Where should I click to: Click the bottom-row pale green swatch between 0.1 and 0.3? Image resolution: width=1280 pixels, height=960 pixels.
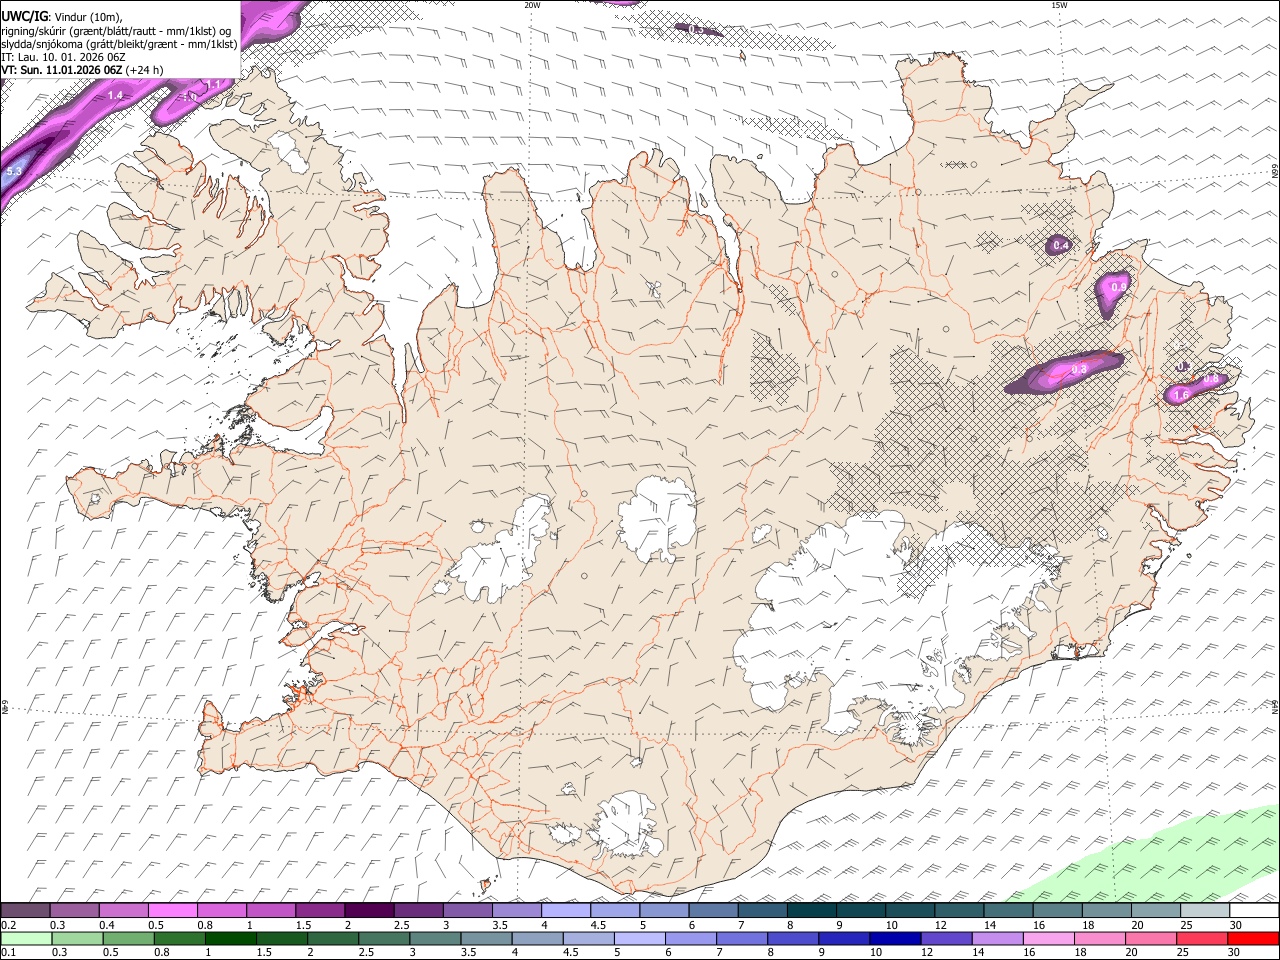click(x=27, y=938)
